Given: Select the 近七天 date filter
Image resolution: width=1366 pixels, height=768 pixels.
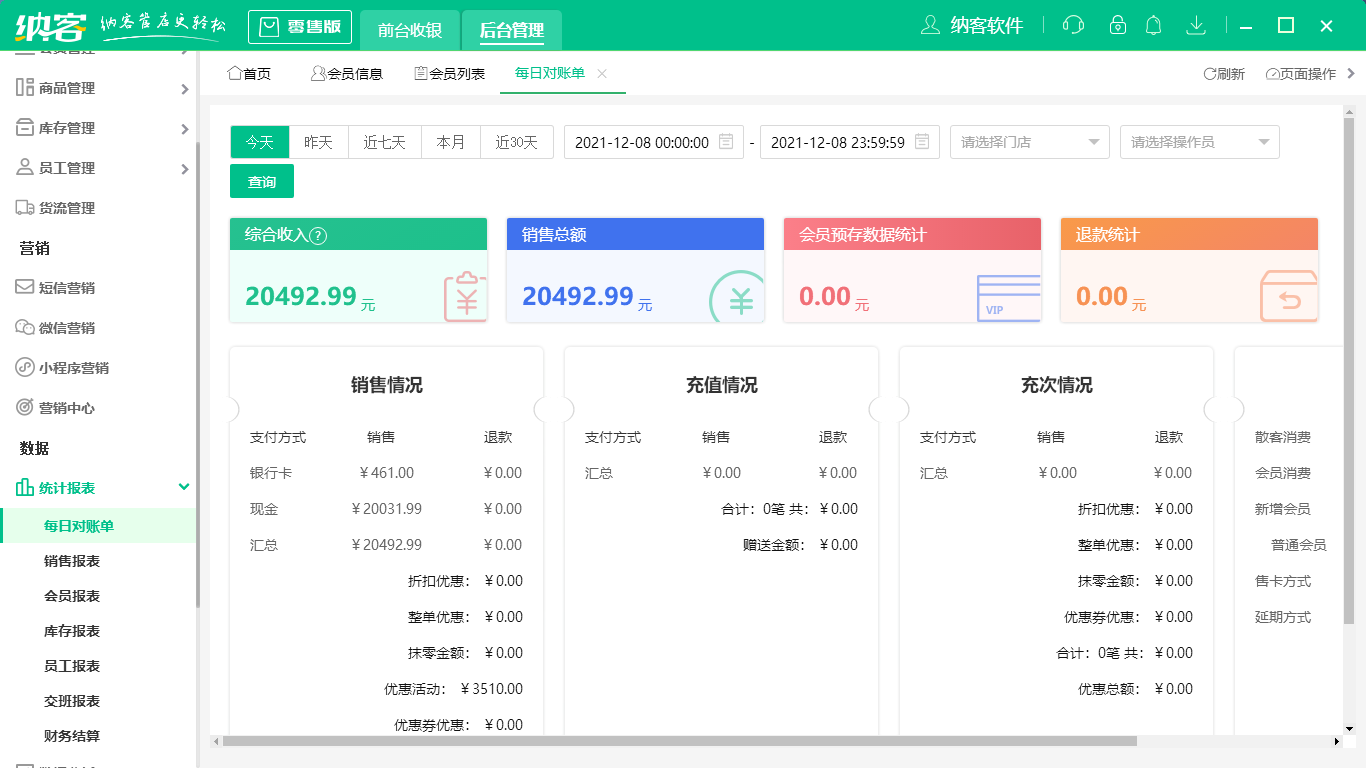Looking at the screenshot, I should [x=384, y=142].
